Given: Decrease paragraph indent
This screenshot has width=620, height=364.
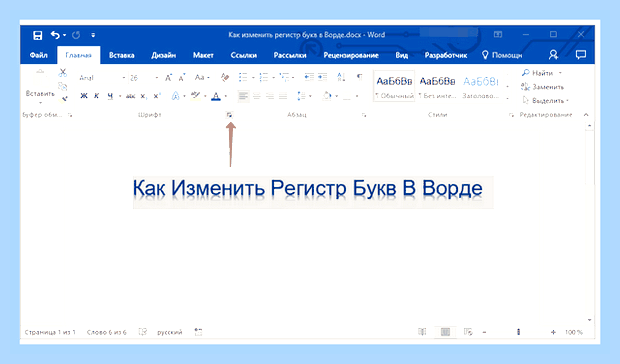Looking at the screenshot, I should tap(309, 77).
